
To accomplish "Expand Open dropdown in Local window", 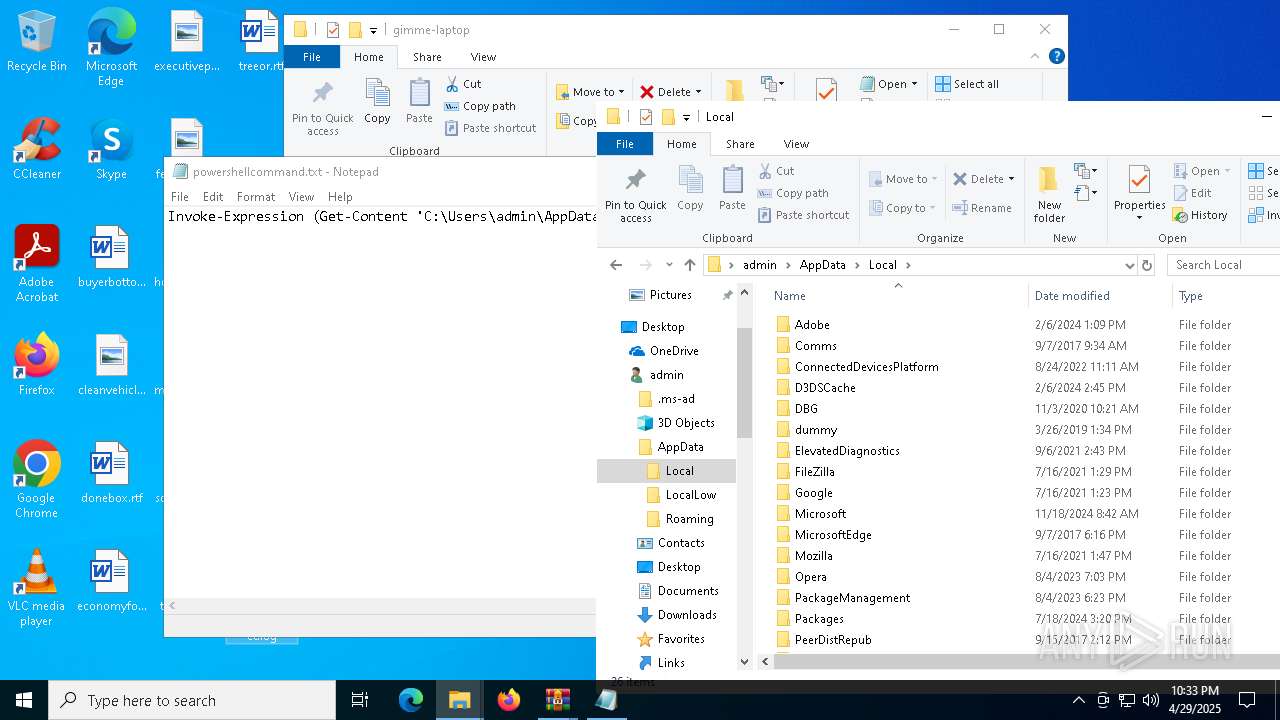I will pyautogui.click(x=1229, y=171).
